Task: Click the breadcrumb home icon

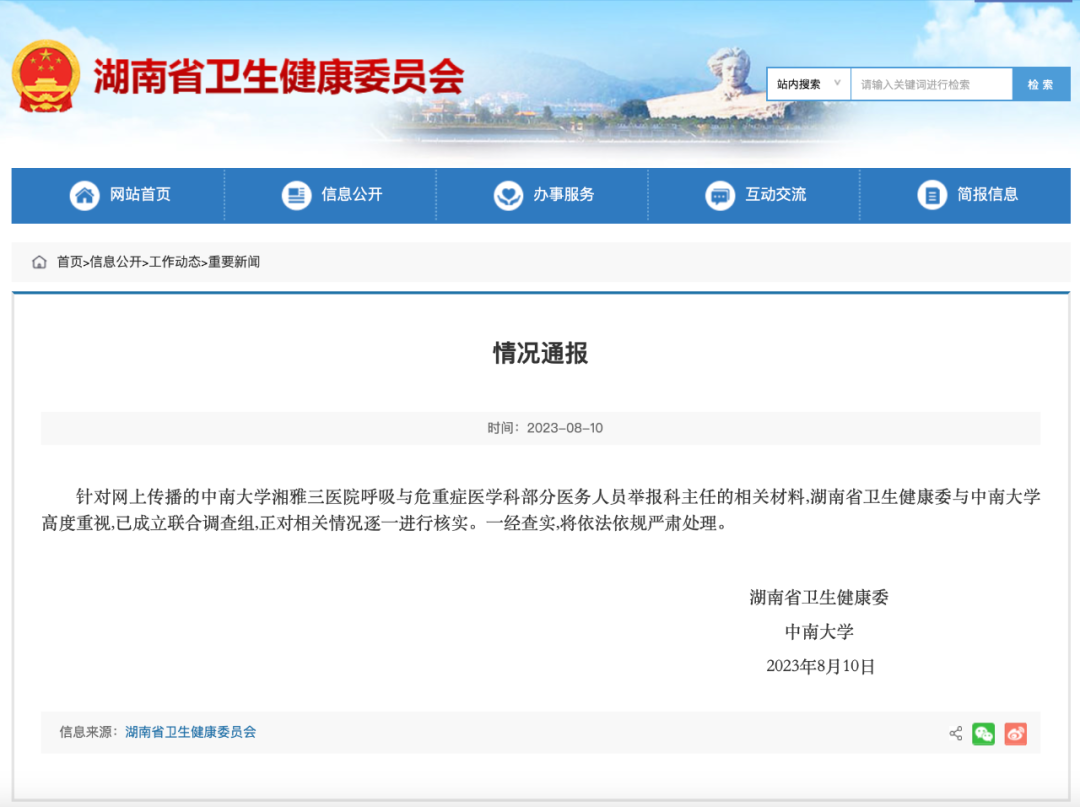Action: pyautogui.click(x=38, y=262)
